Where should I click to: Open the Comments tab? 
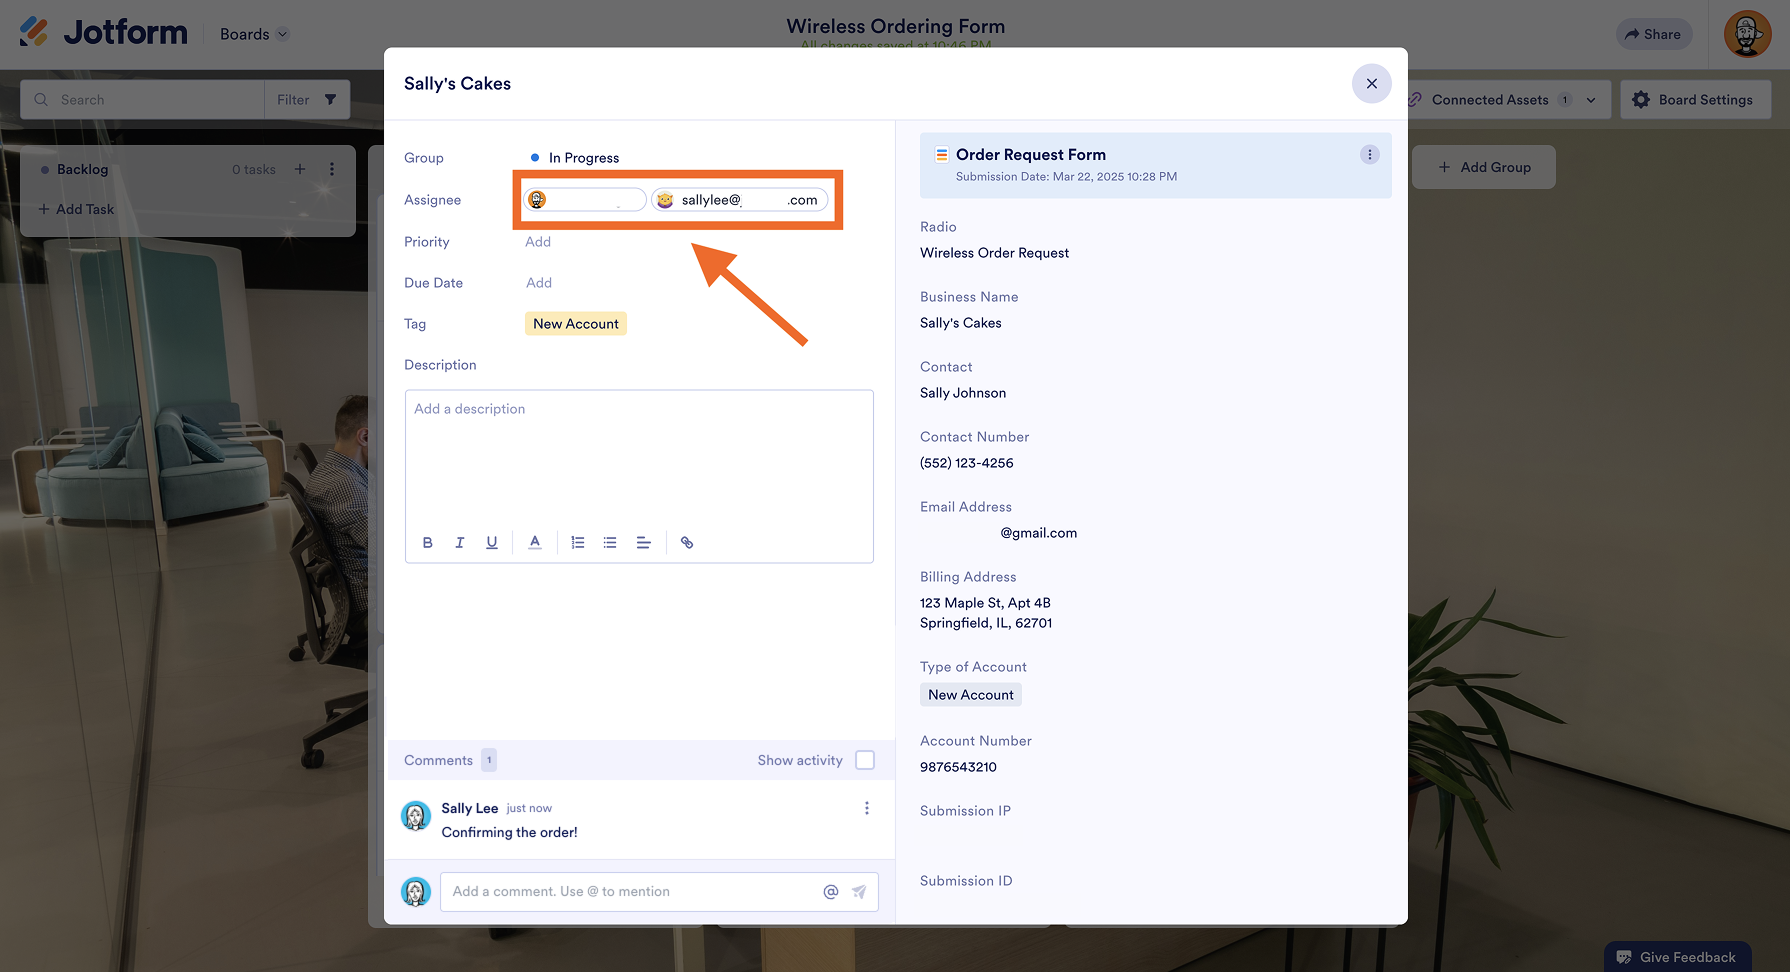click(x=450, y=760)
